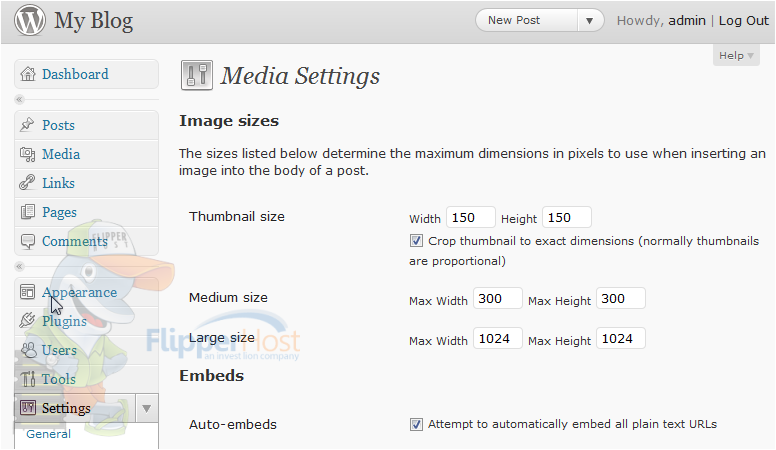The height and width of the screenshot is (450, 776).
Task: Click the Log Out link
Action: 743,21
